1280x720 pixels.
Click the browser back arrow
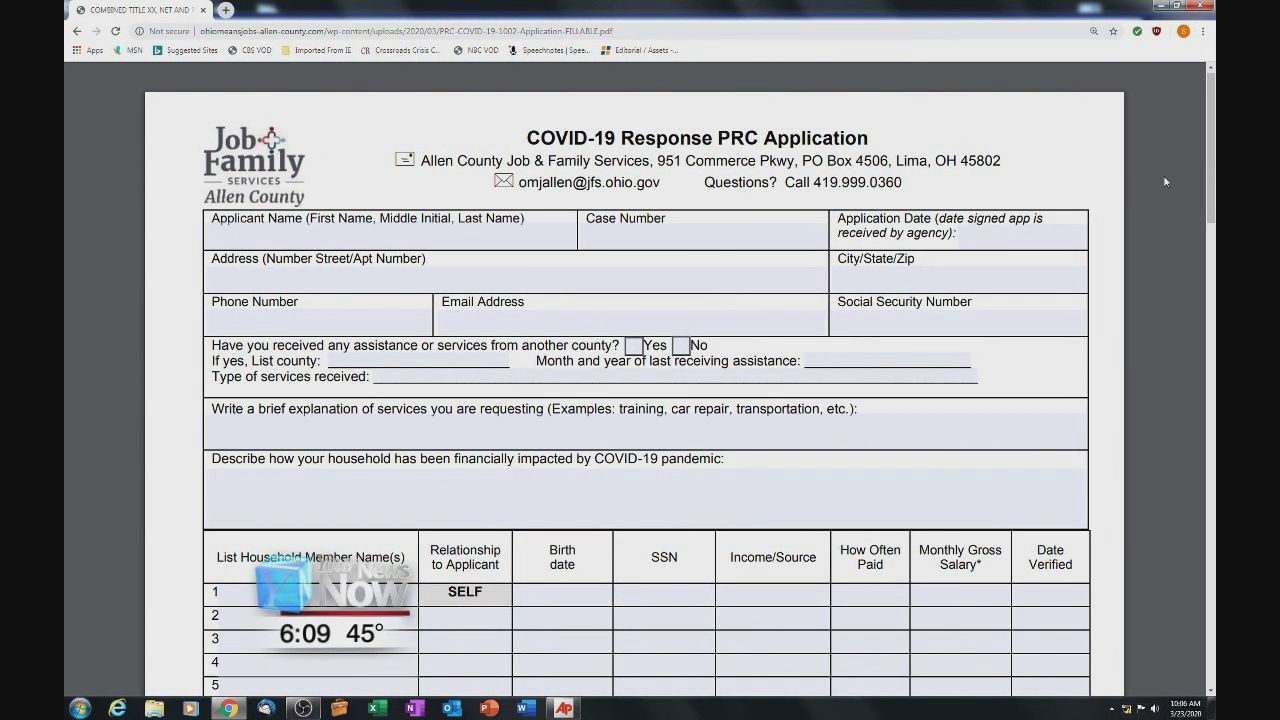click(77, 31)
